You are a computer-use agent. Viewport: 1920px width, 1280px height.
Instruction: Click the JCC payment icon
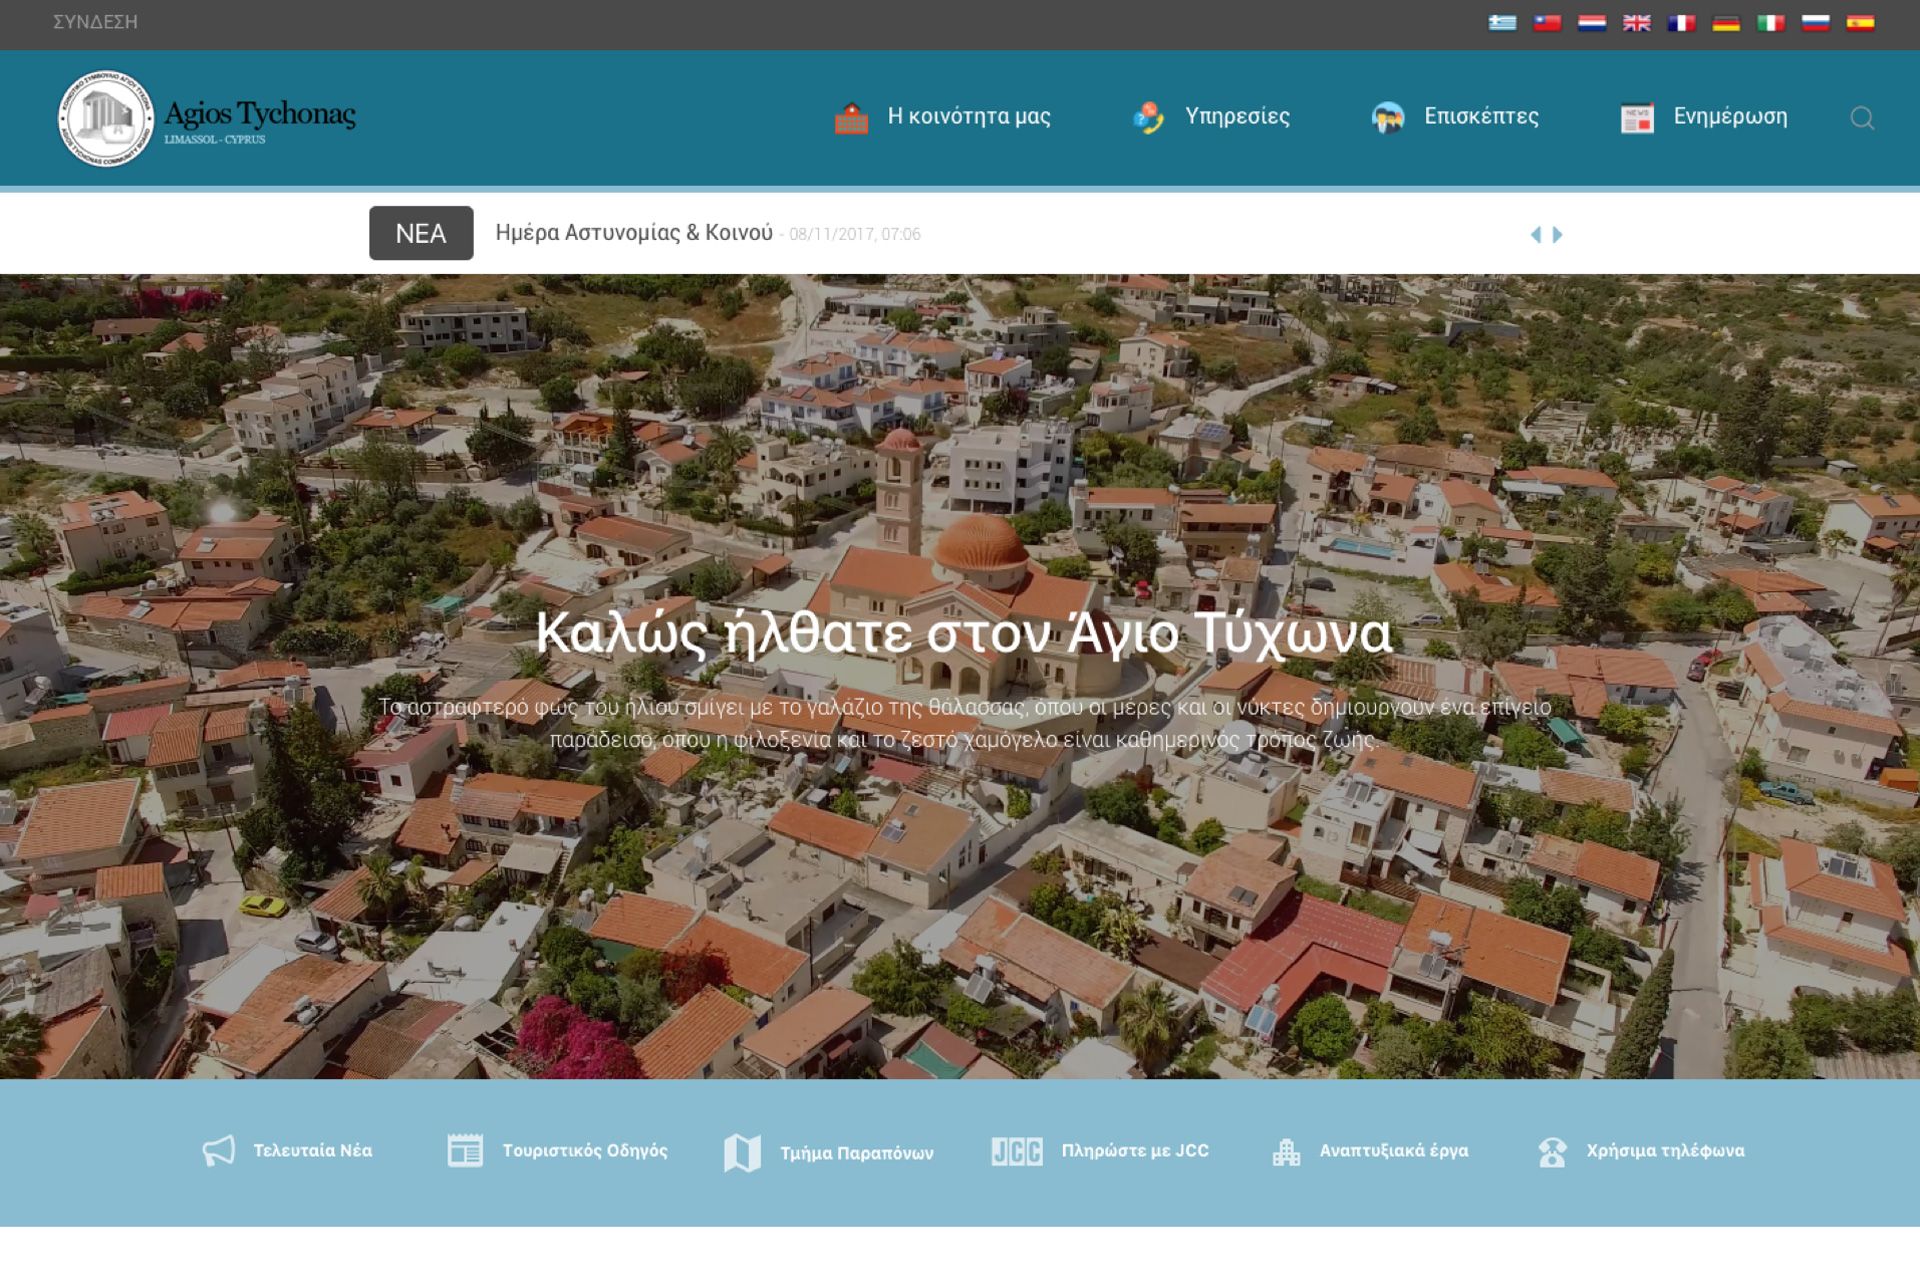1016,1152
